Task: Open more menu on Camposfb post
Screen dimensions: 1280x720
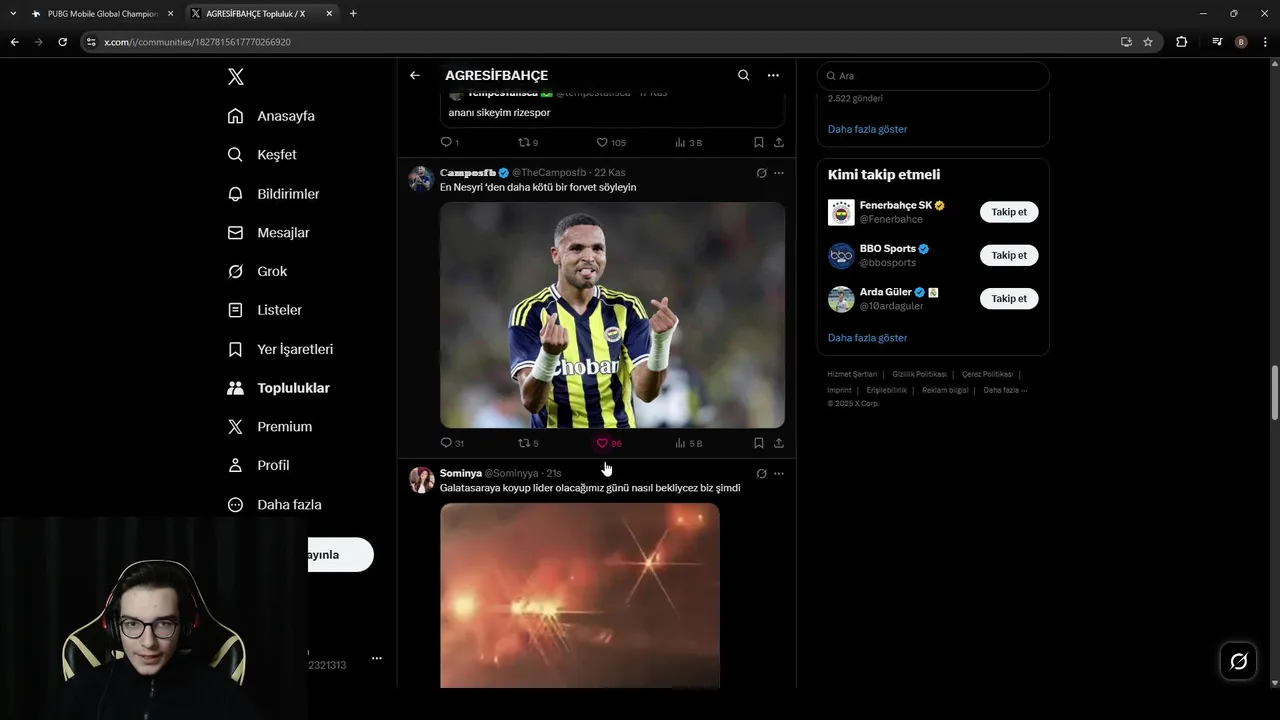Action: [x=779, y=173]
